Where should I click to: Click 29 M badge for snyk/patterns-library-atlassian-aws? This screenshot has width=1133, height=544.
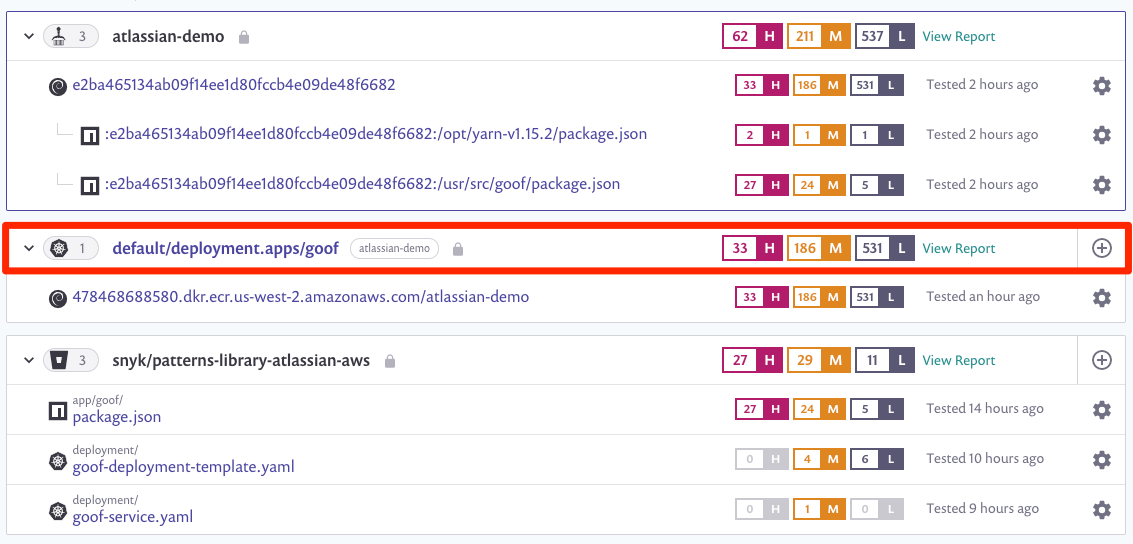point(819,360)
